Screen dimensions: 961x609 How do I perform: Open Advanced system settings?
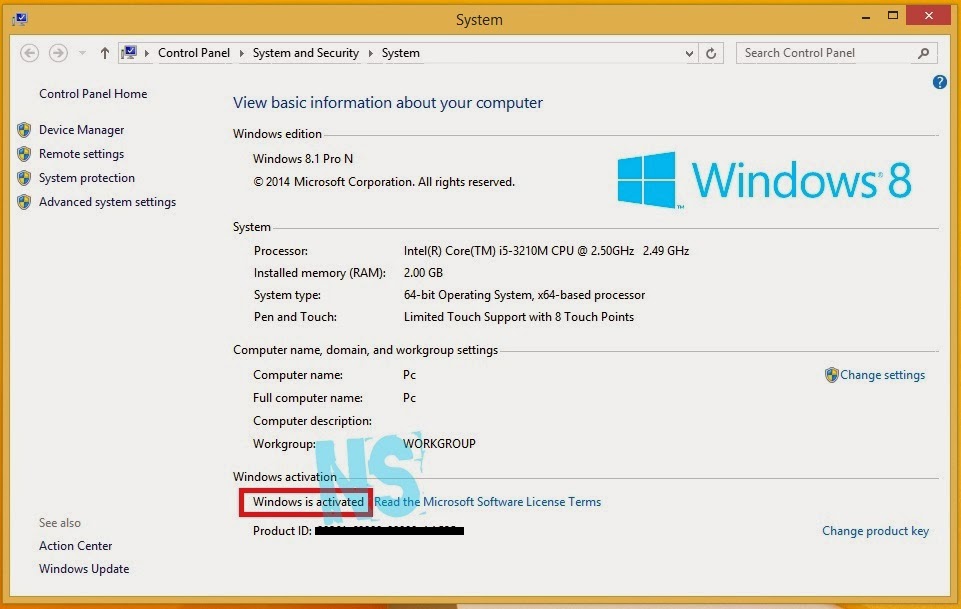(107, 202)
